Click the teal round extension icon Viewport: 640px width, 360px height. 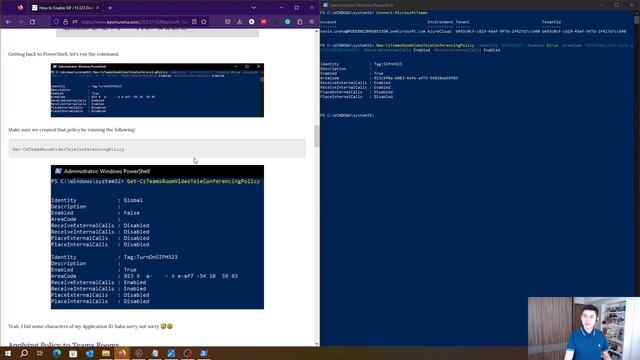pyautogui.click(x=288, y=22)
